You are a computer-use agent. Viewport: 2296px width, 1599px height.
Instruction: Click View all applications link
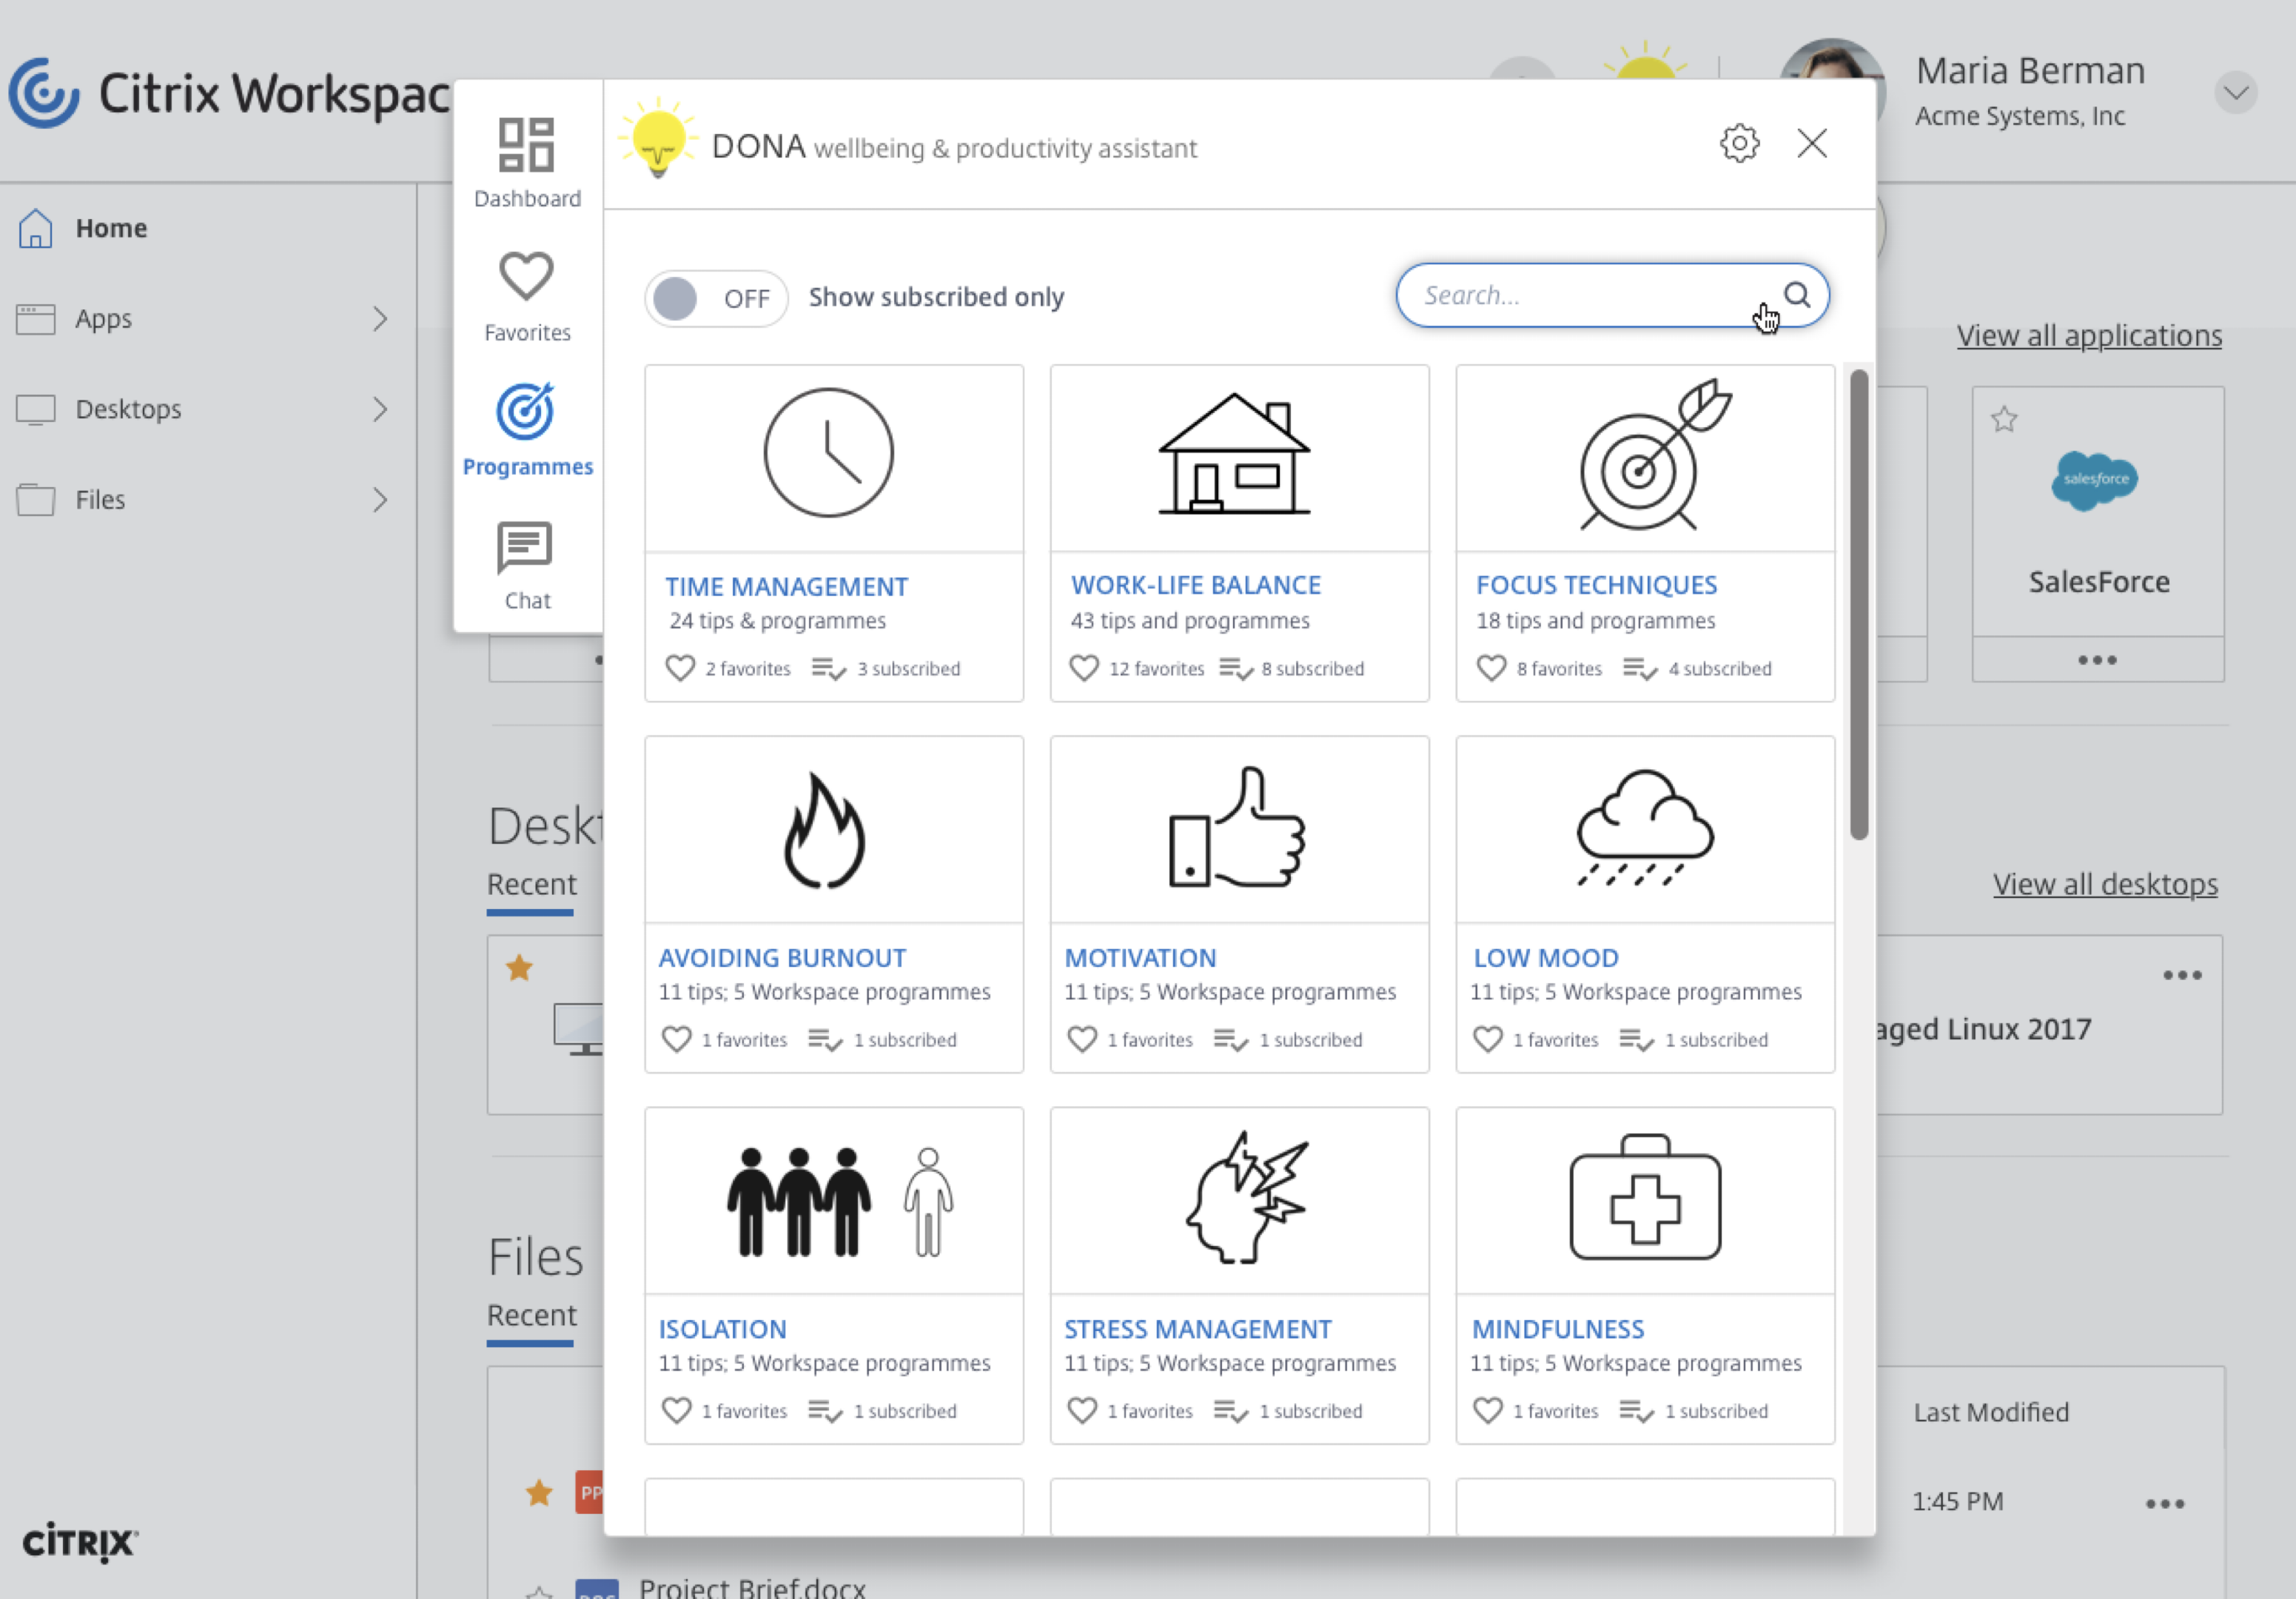[x=2089, y=336]
